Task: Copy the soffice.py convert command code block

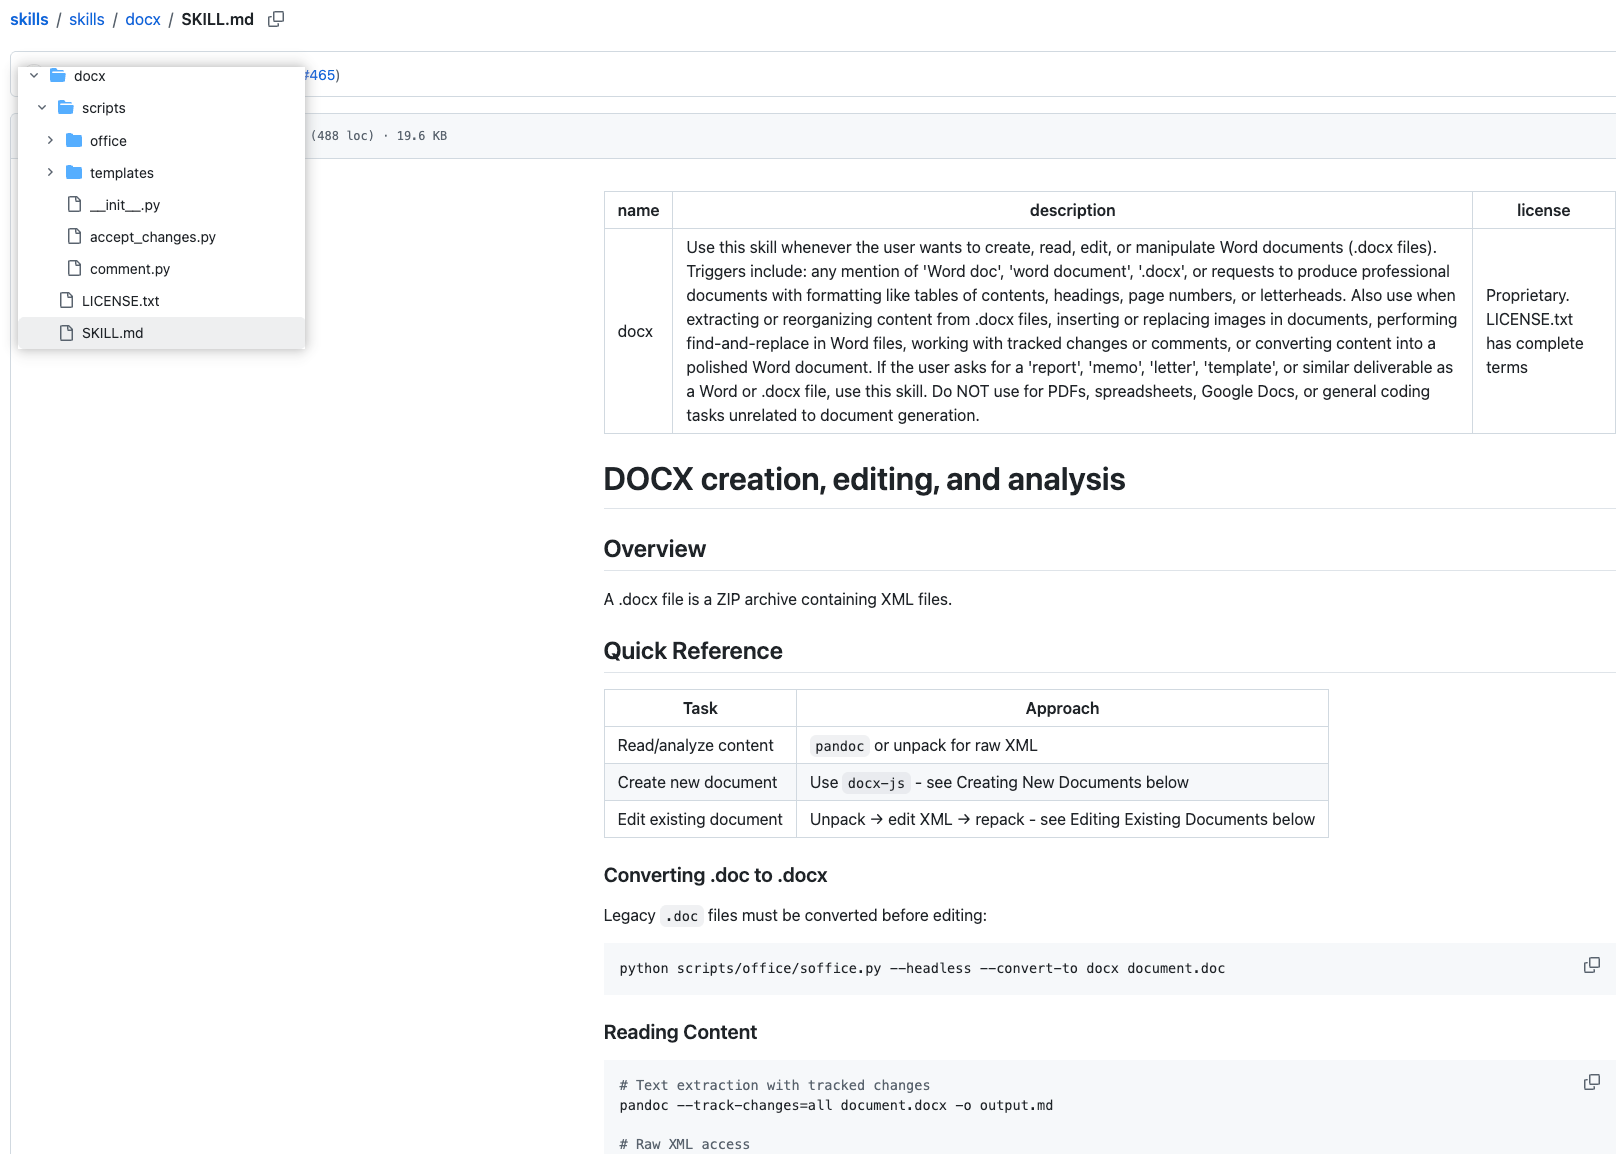Action: [1591, 965]
